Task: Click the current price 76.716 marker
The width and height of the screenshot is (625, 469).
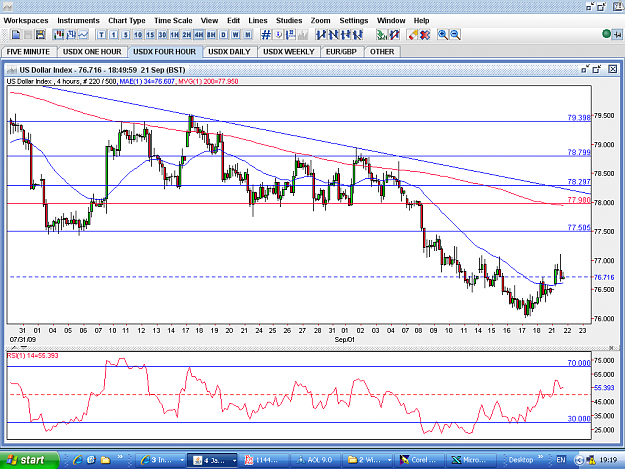Action: [604, 277]
